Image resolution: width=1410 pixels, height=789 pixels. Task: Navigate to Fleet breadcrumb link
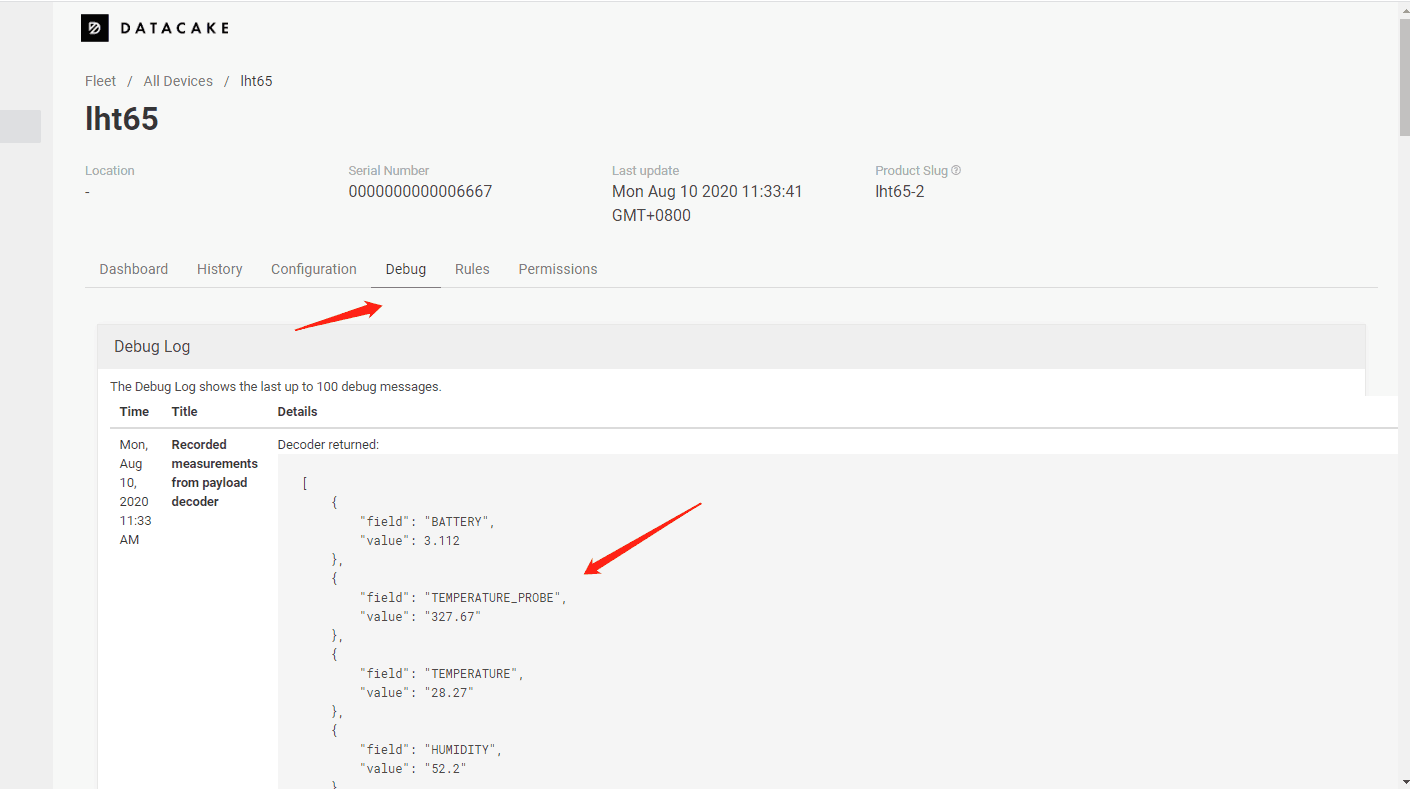101,81
